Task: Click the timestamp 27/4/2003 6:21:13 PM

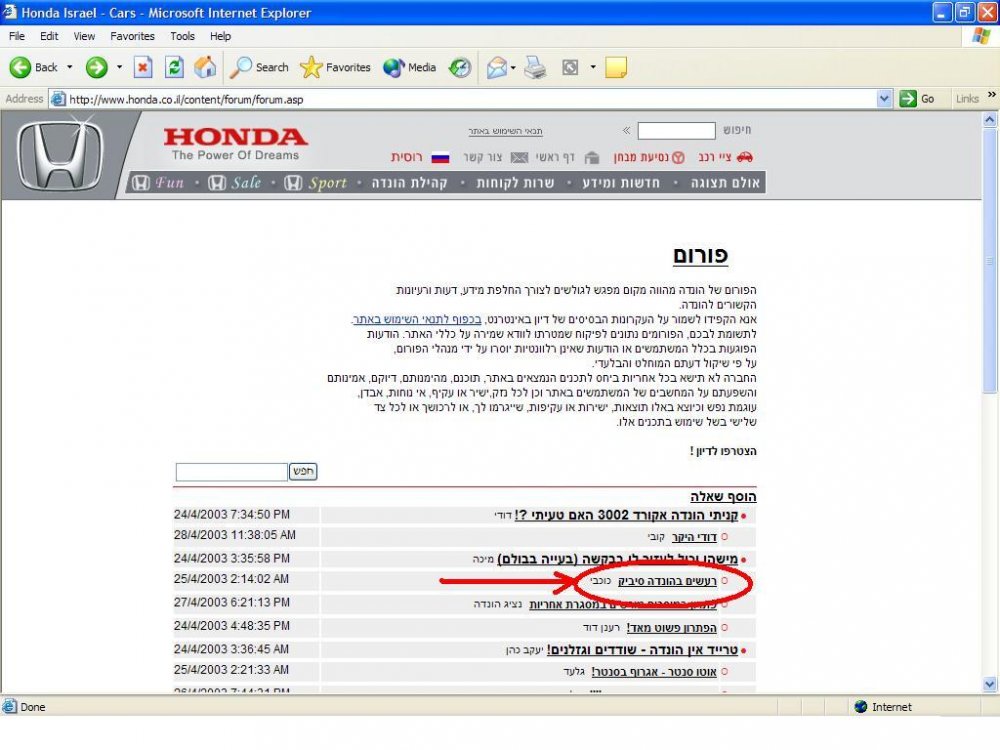Action: click(x=232, y=602)
